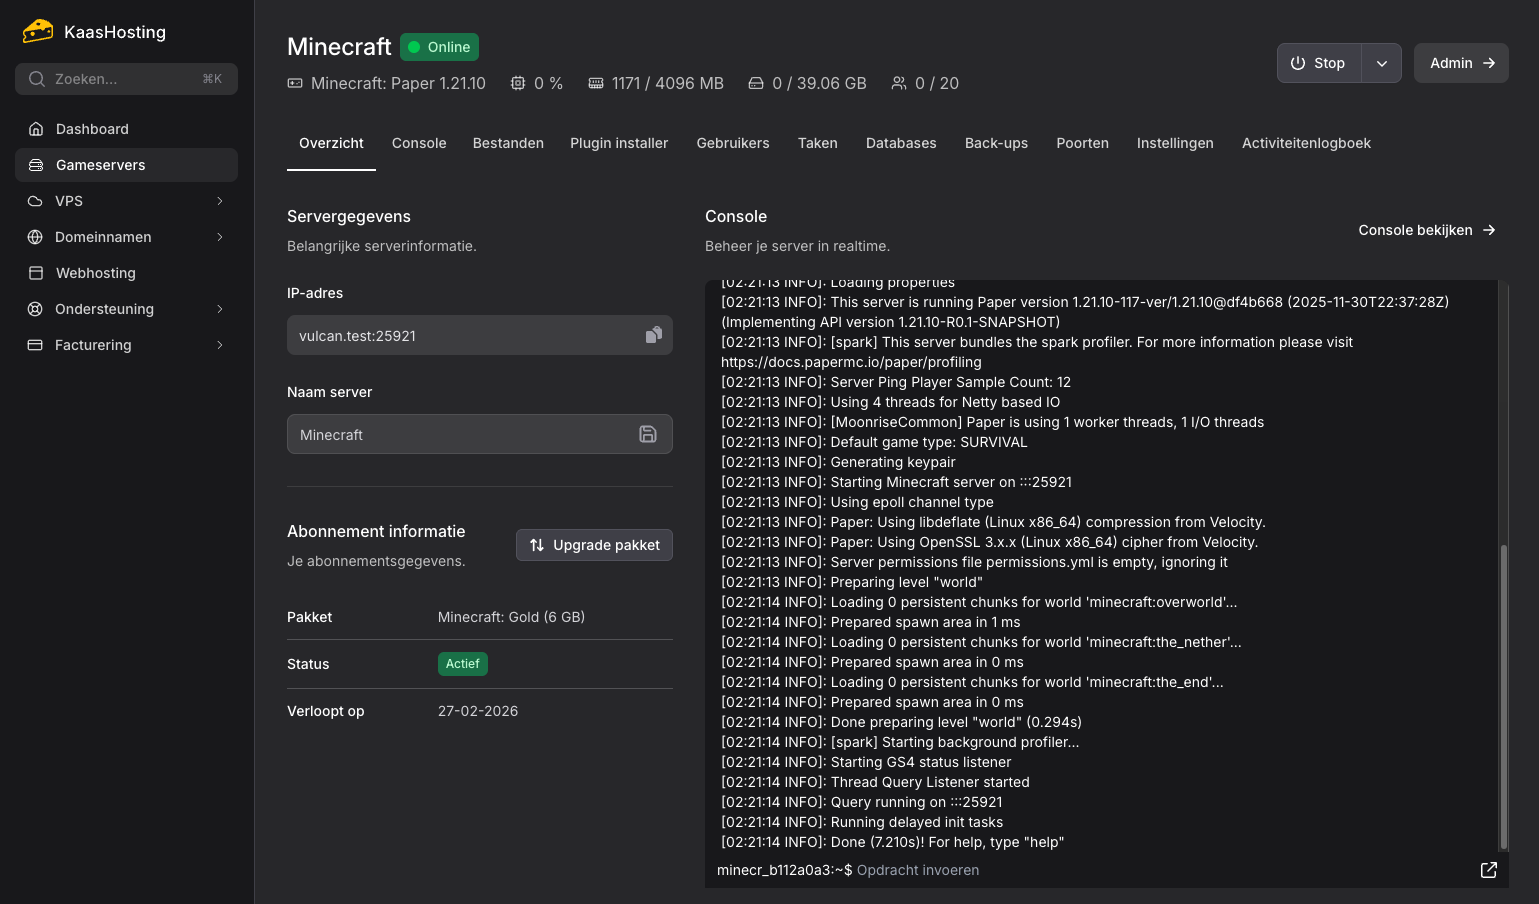Viewport: 1539px width, 904px height.
Task: Copy the server IP address
Action: tap(654, 335)
